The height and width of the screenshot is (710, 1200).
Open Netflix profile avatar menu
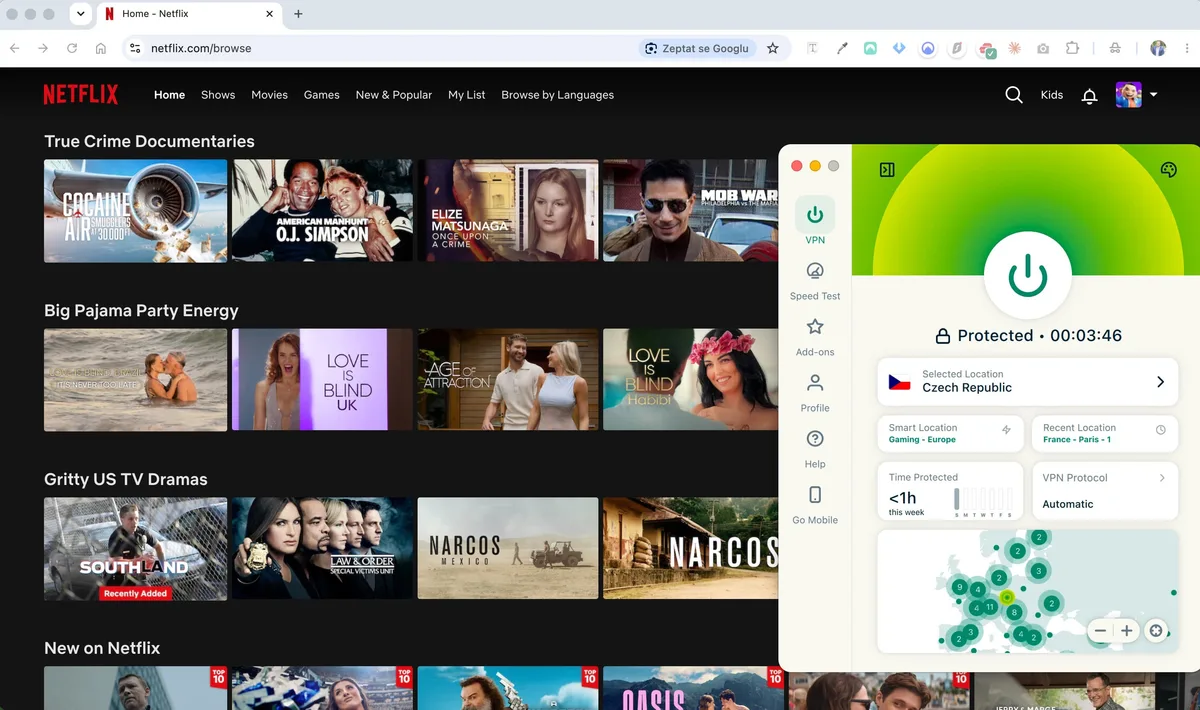point(1136,95)
